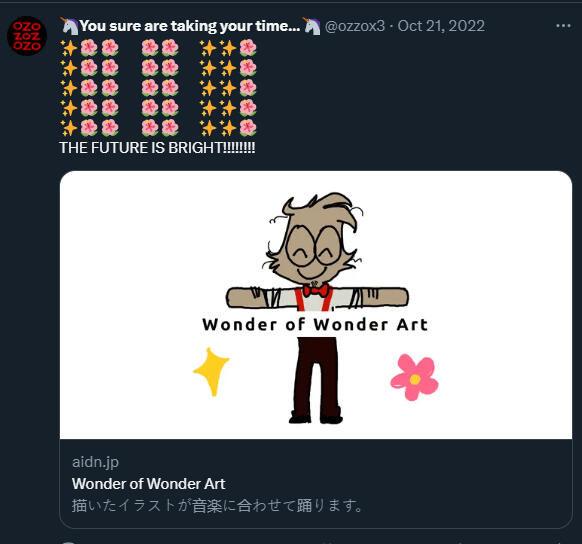Click the top-left sparkle emoji in the emoji art
This screenshot has height=544, width=582.
point(69,48)
